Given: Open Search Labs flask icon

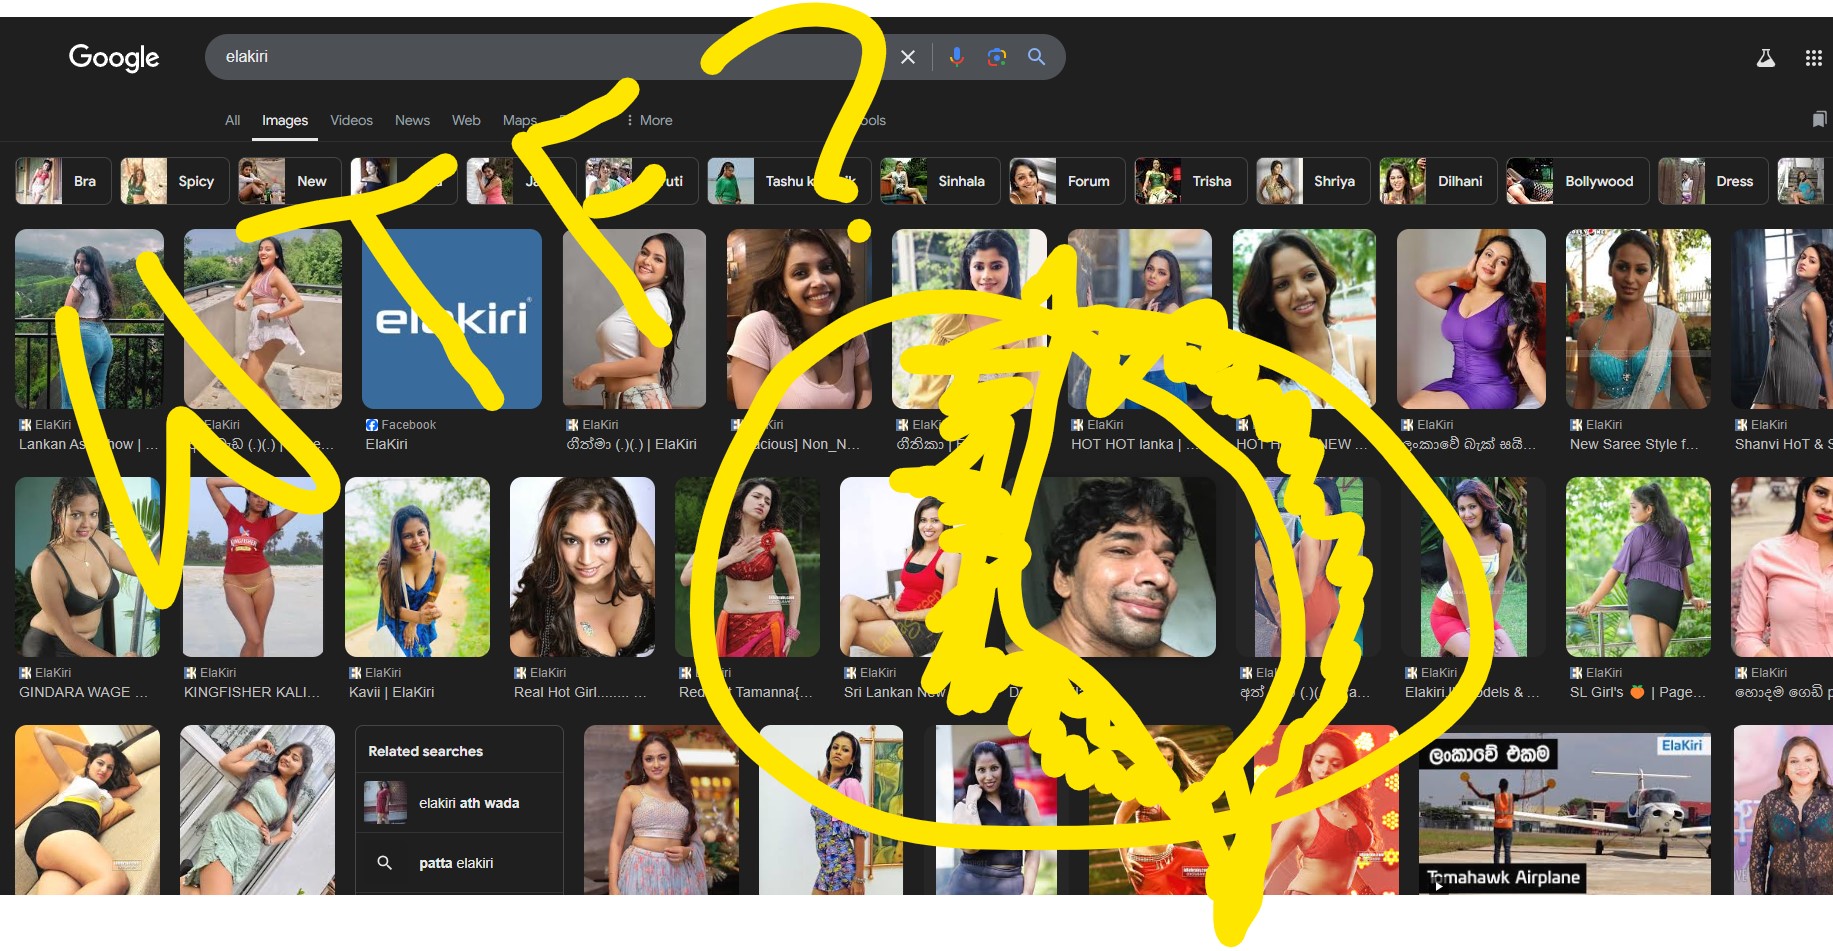Looking at the screenshot, I should [x=1766, y=58].
